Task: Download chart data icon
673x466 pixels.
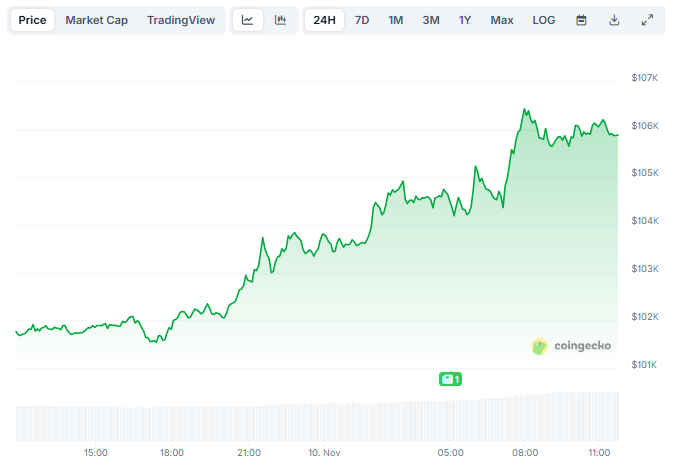Action: (614, 20)
